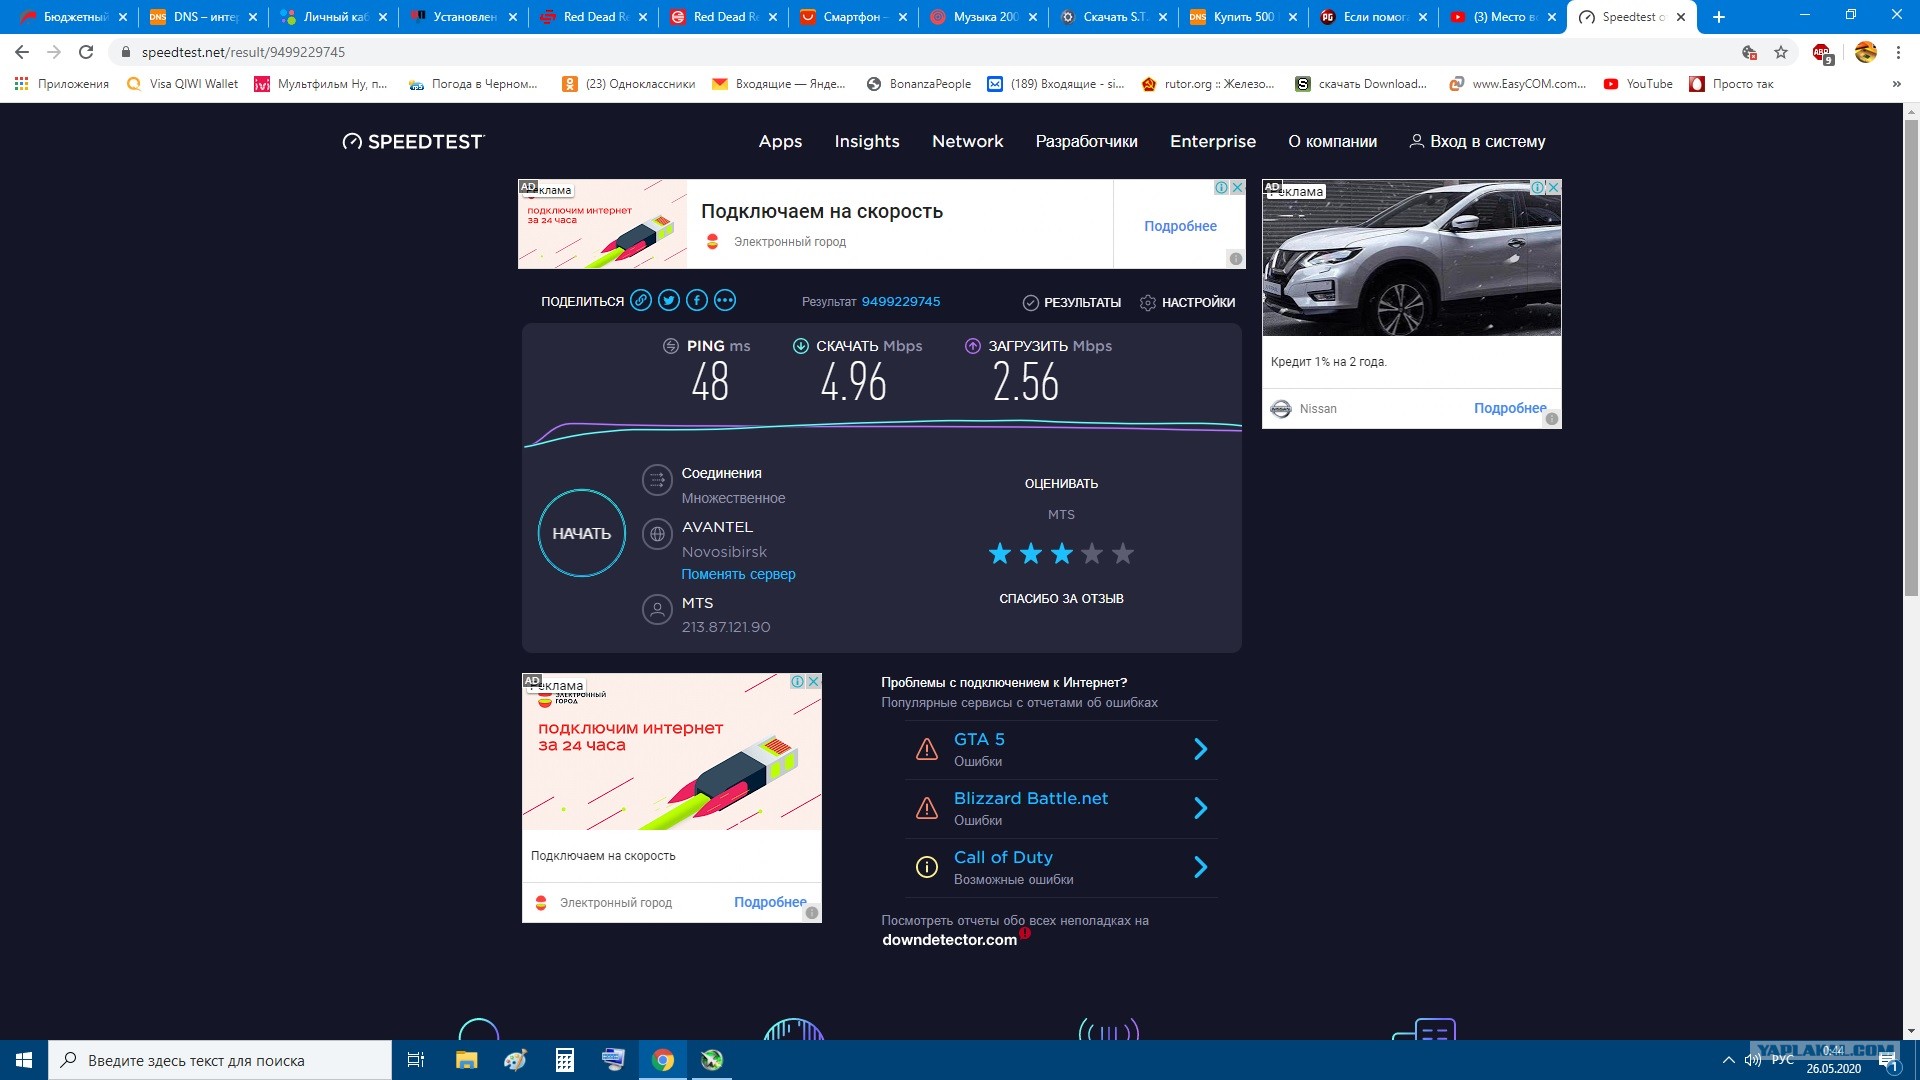Open the GTA 5 outage report
The height and width of the screenshot is (1080, 1920).
pos(1061,750)
